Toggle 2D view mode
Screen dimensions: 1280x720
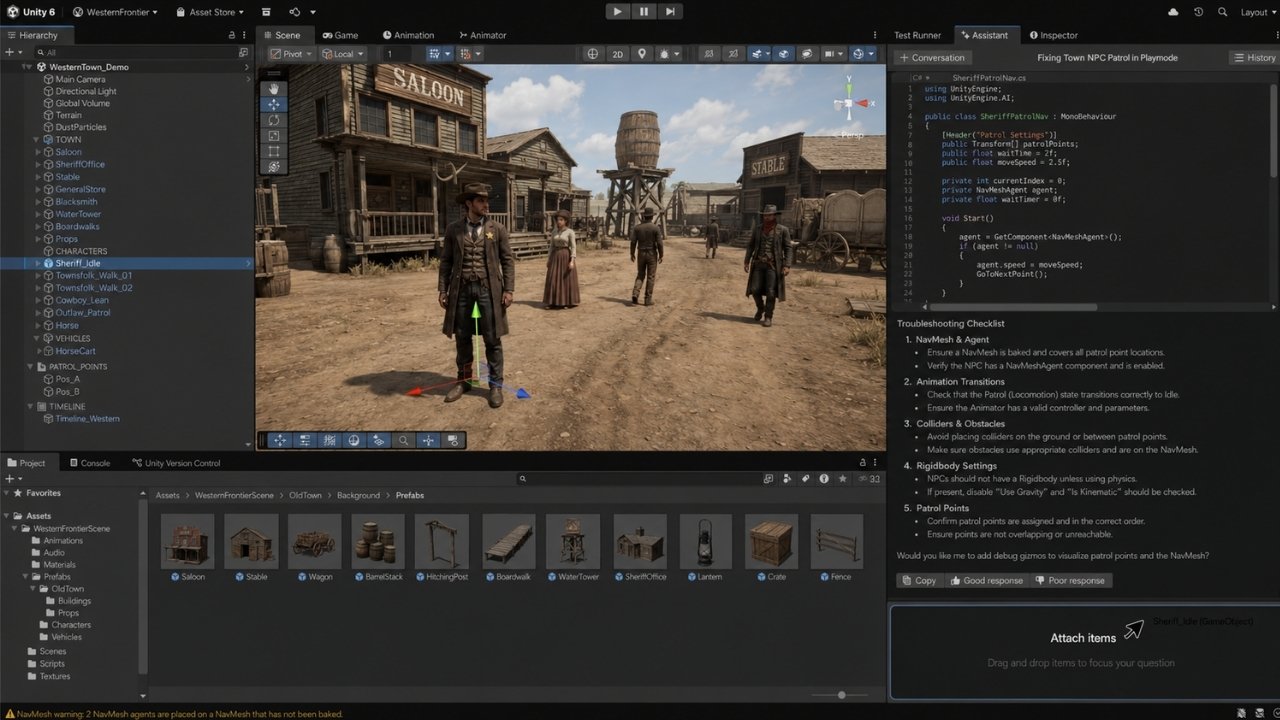point(618,54)
